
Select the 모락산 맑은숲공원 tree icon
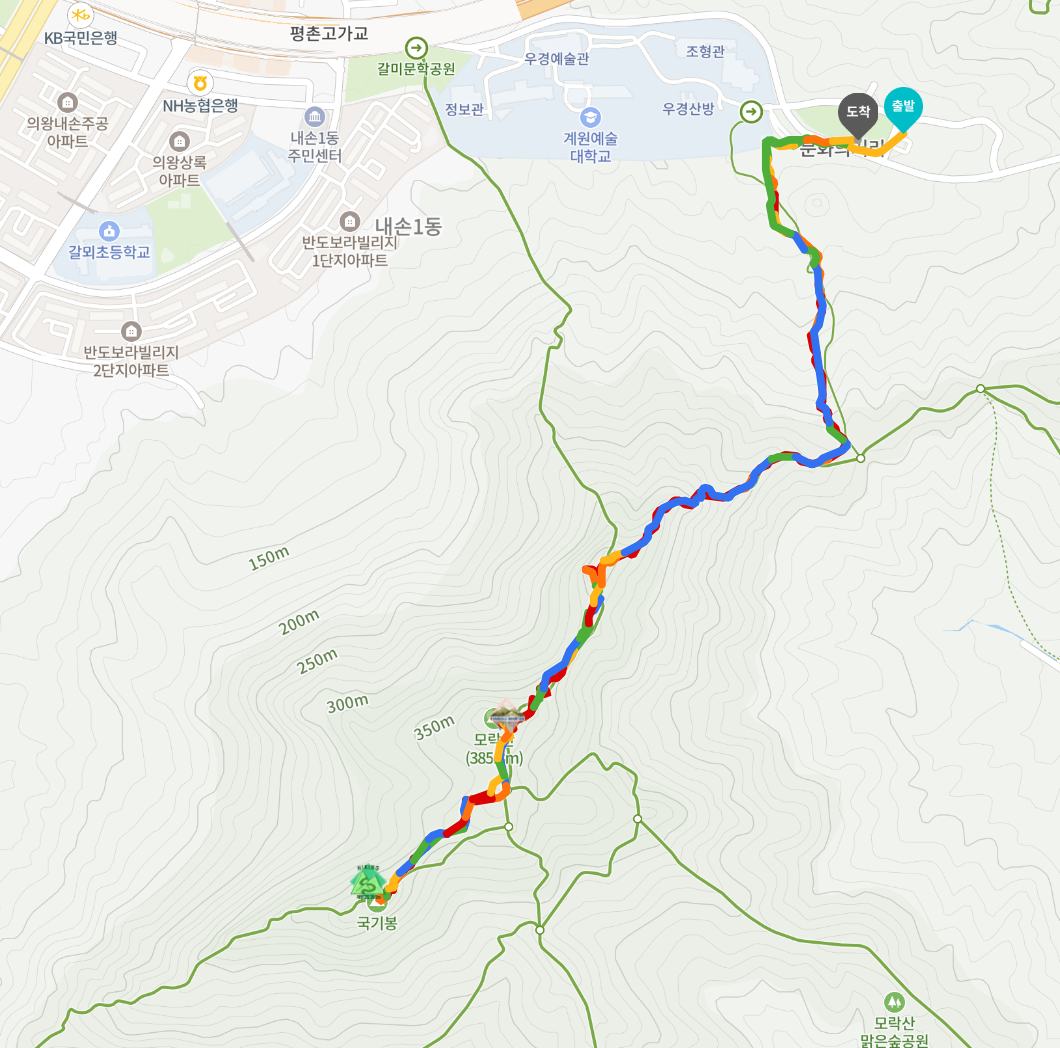pyautogui.click(x=894, y=1002)
